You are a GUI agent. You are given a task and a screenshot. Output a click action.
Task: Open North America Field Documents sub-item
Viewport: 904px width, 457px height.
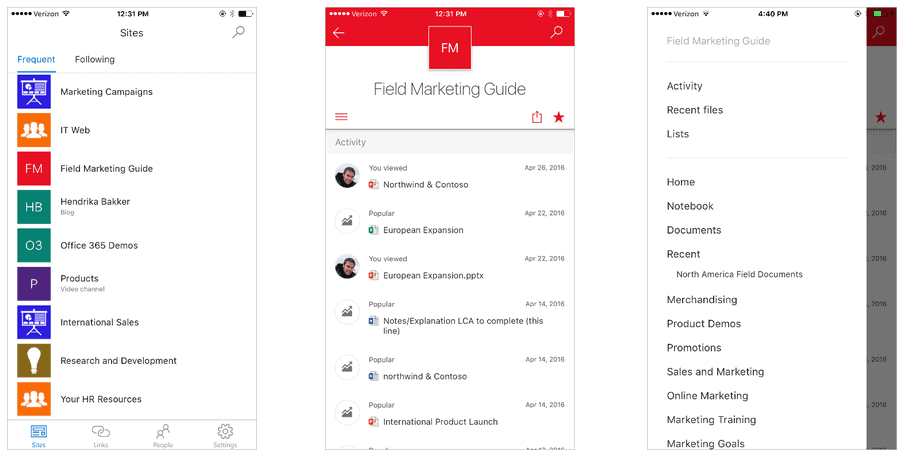(739, 274)
